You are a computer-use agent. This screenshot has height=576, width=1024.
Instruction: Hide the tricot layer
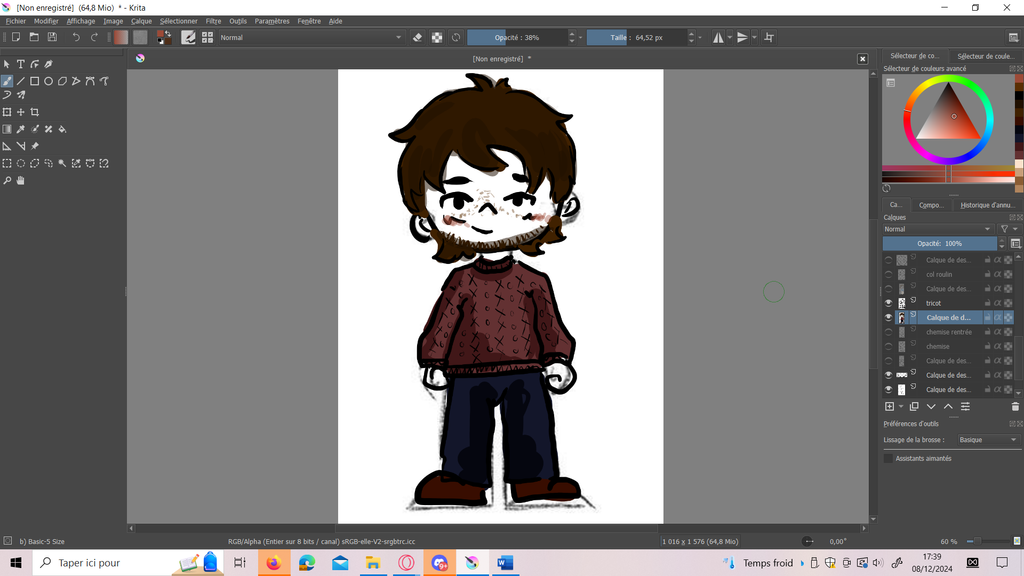(x=888, y=303)
